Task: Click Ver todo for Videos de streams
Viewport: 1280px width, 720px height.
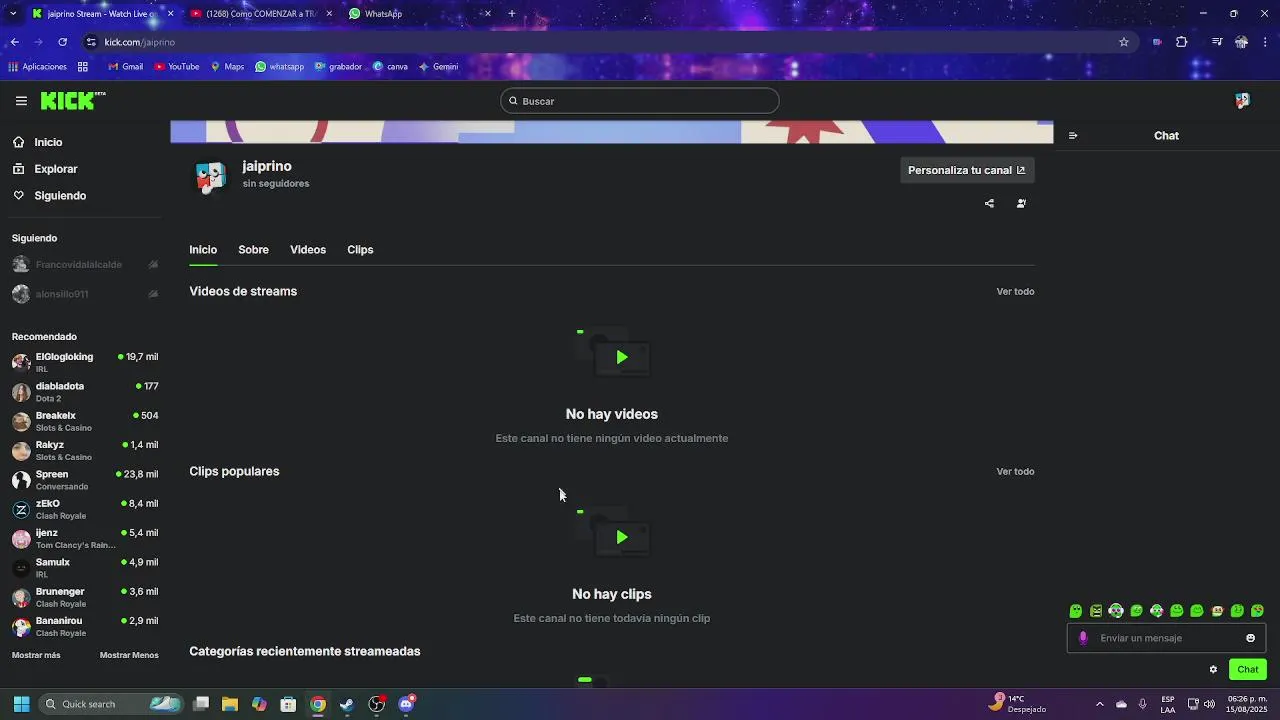Action: pos(1015,292)
